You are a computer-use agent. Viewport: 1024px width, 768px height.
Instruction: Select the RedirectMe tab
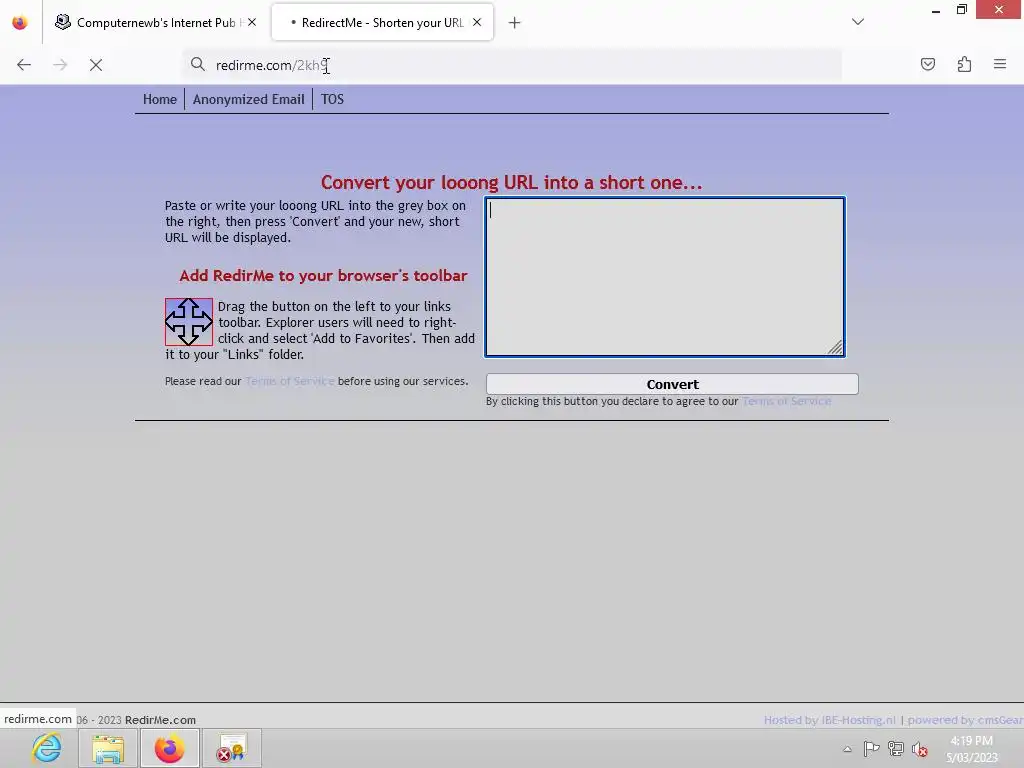pos(382,23)
